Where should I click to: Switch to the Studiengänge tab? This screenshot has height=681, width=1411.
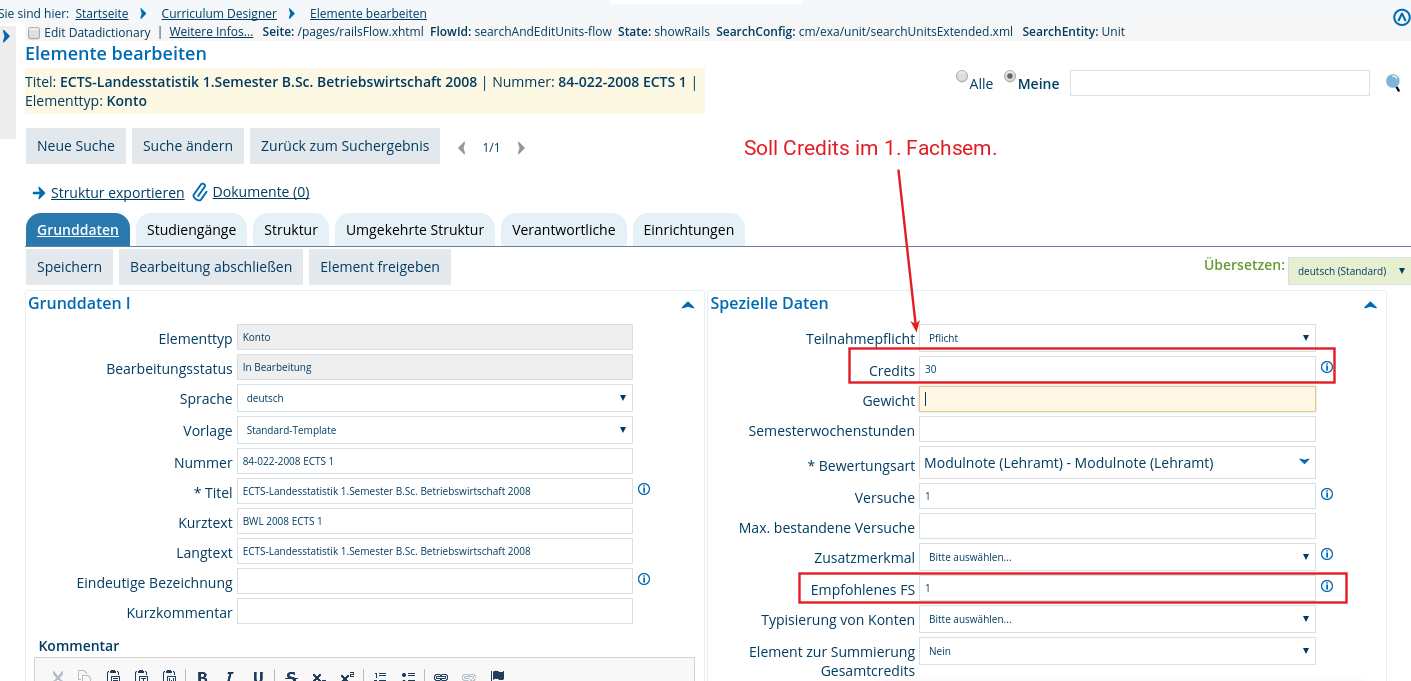191,230
